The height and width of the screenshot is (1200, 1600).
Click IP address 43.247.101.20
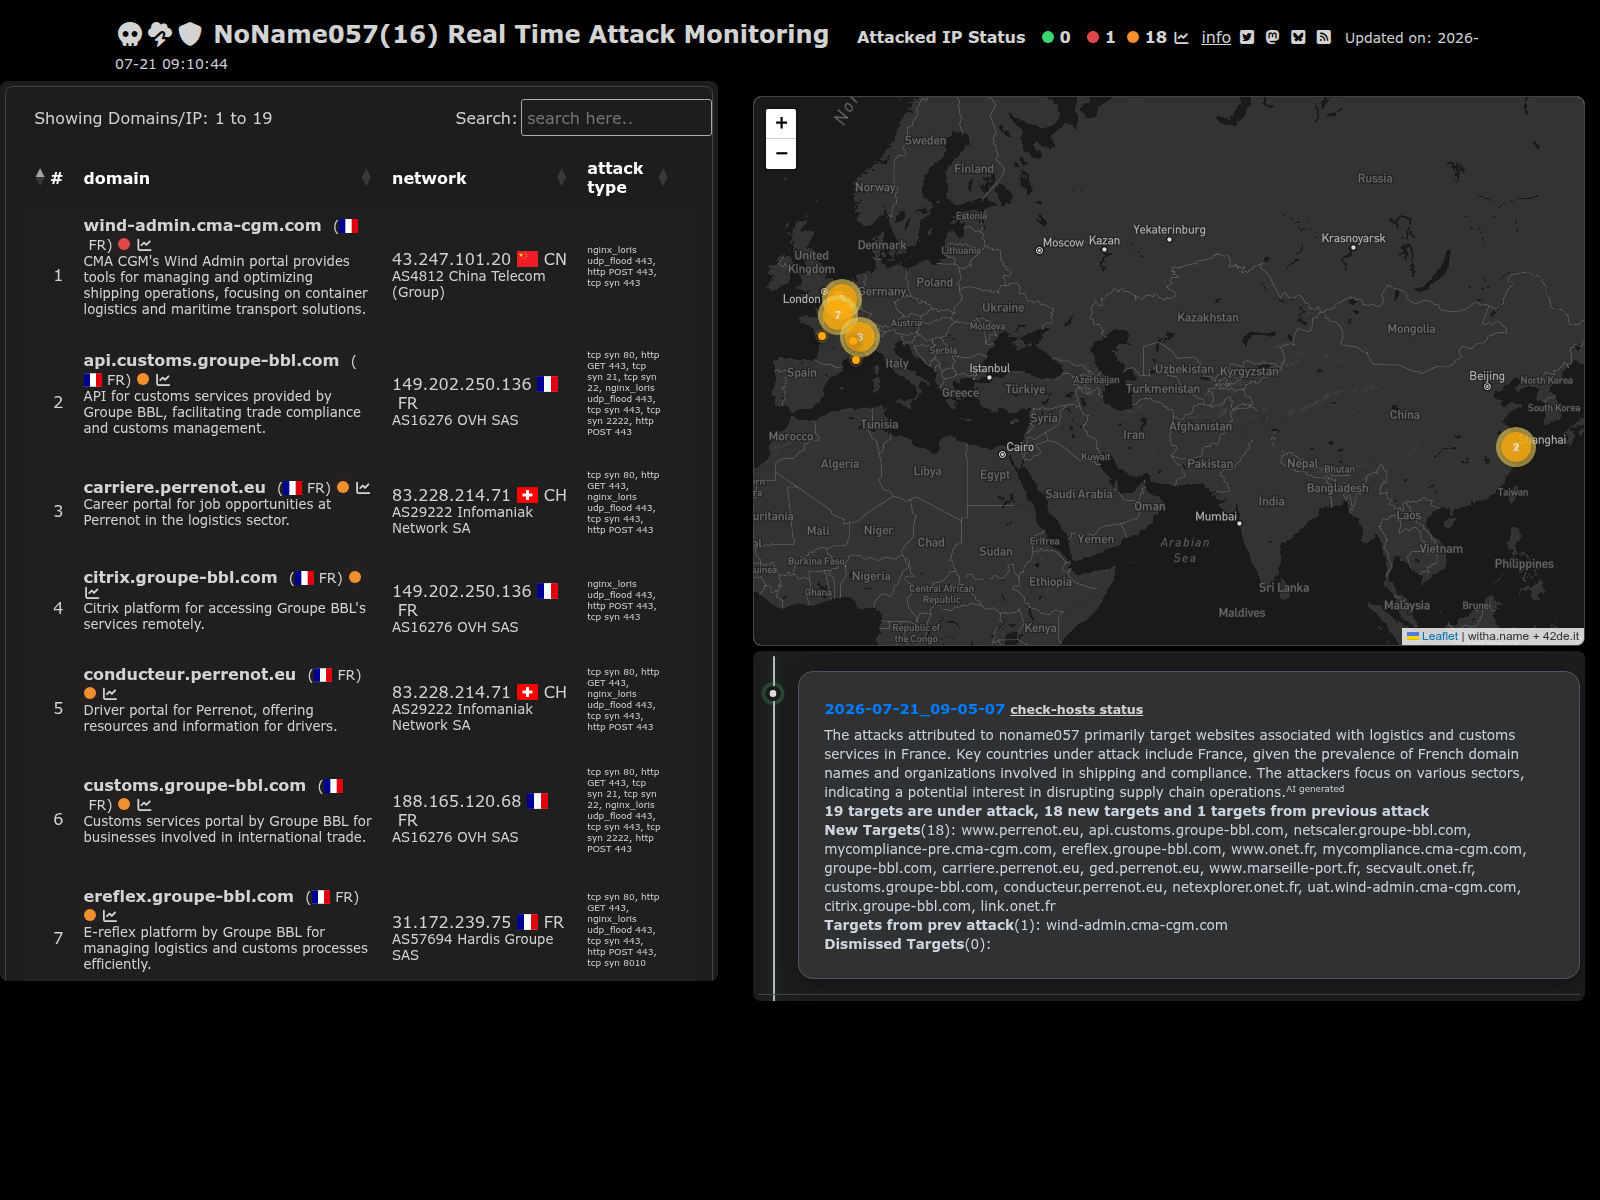(x=451, y=259)
